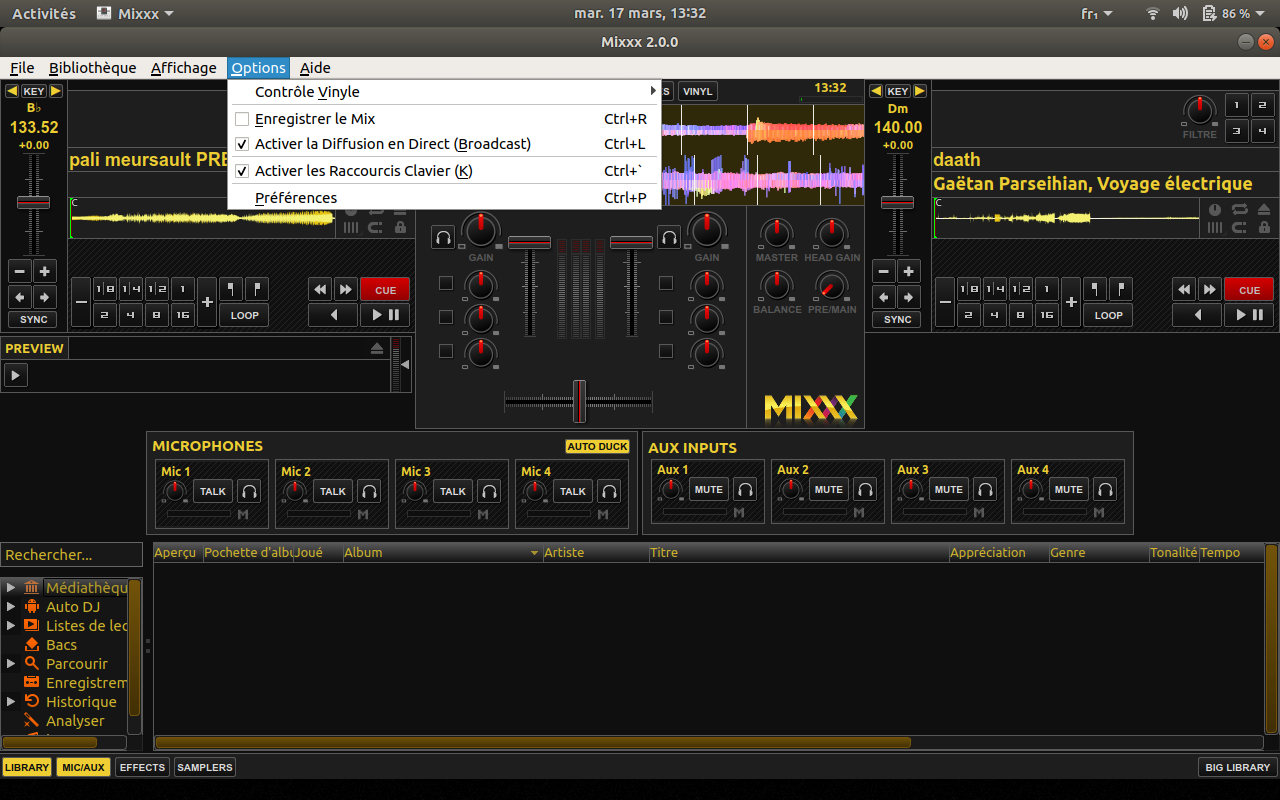Toggle left channel headphone cue button

[x=443, y=237]
